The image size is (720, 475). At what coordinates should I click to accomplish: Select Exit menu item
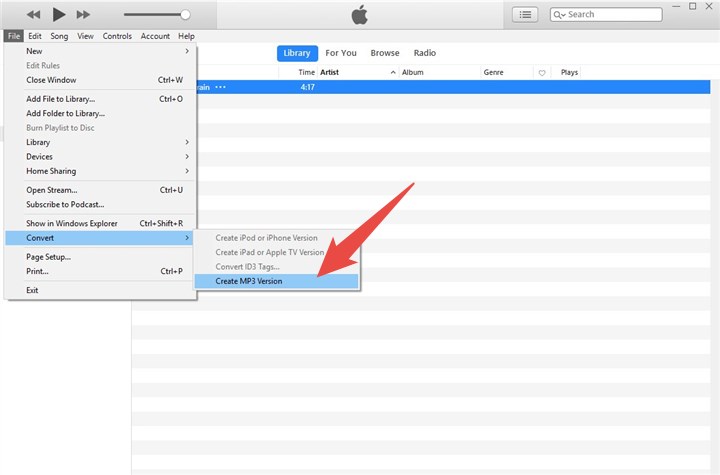(101, 290)
